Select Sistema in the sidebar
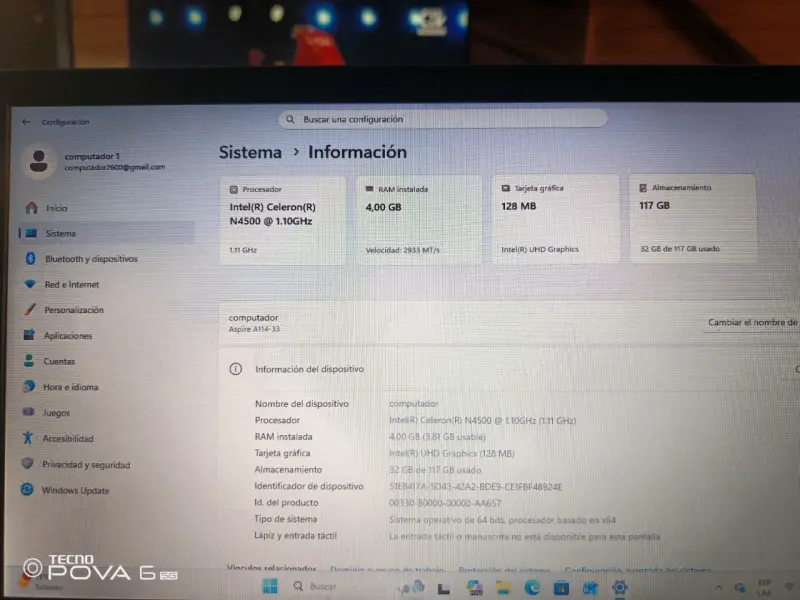The width and height of the screenshot is (800, 600). (x=106, y=234)
